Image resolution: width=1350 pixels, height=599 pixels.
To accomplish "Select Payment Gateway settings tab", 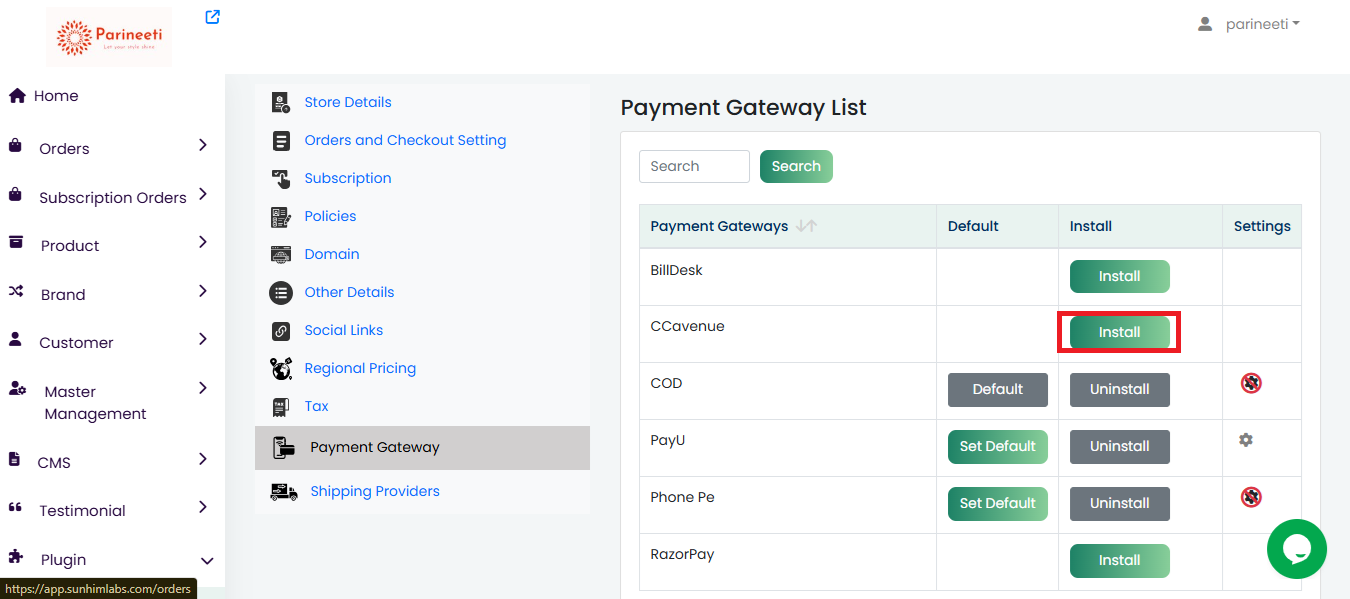I will (x=374, y=448).
